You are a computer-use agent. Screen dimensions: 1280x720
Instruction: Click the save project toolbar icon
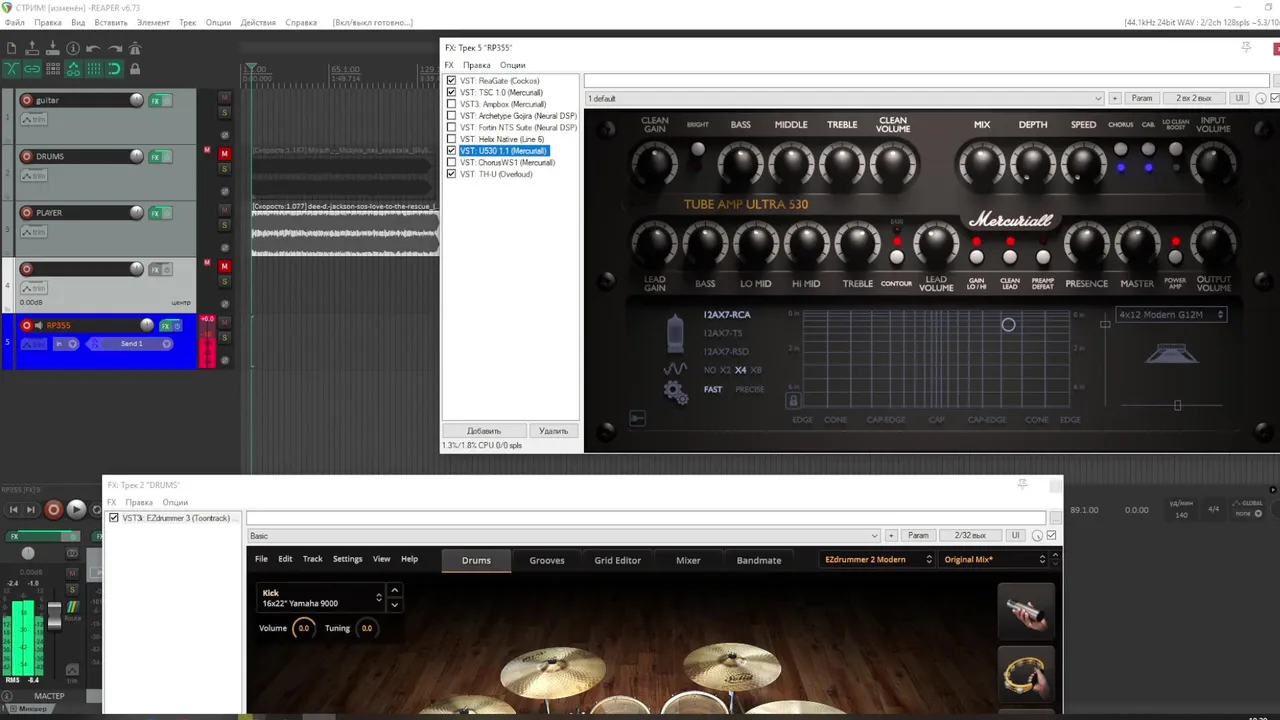pos(53,48)
